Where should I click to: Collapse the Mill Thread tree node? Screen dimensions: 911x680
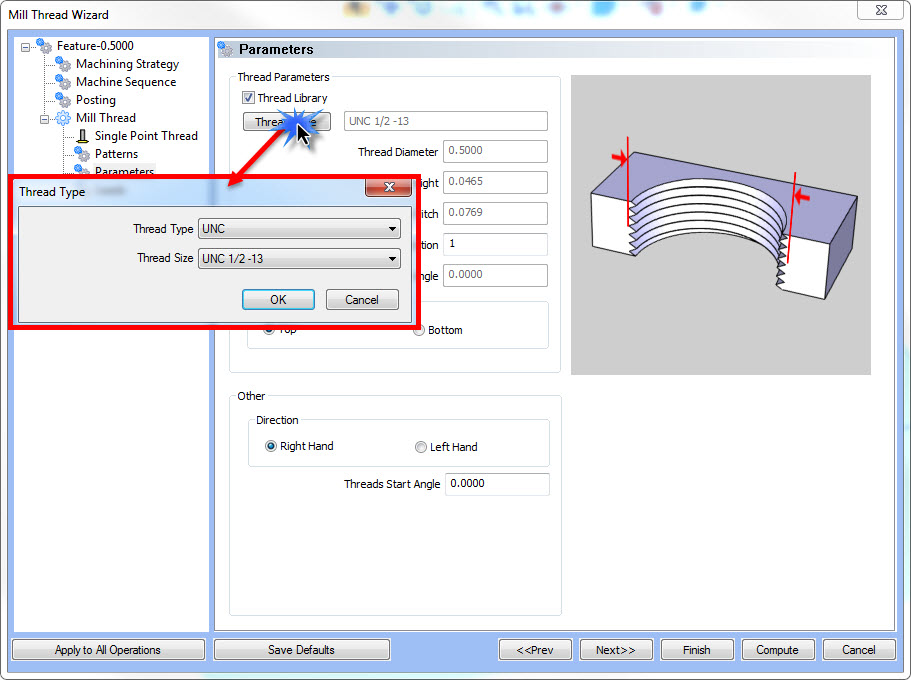pyautogui.click(x=44, y=119)
